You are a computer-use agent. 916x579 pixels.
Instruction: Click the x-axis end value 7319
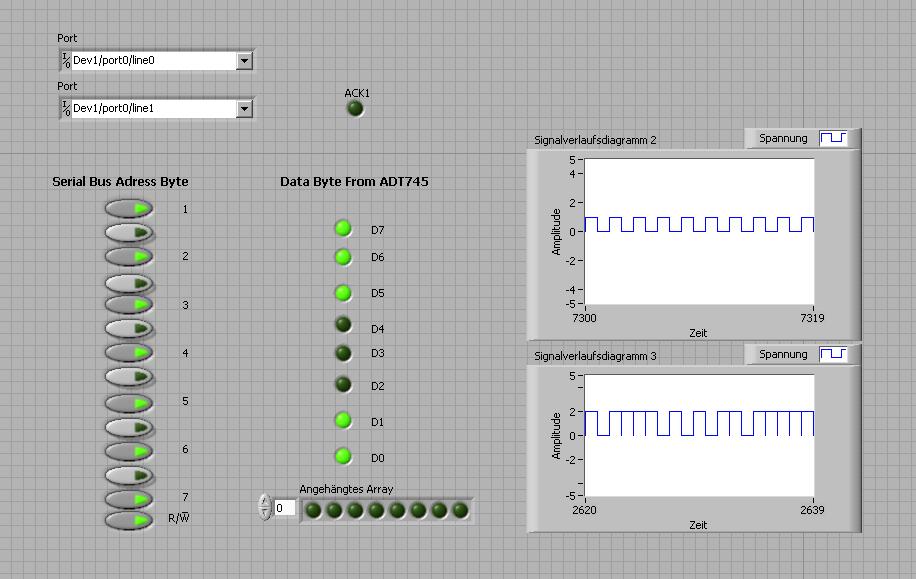coord(812,318)
